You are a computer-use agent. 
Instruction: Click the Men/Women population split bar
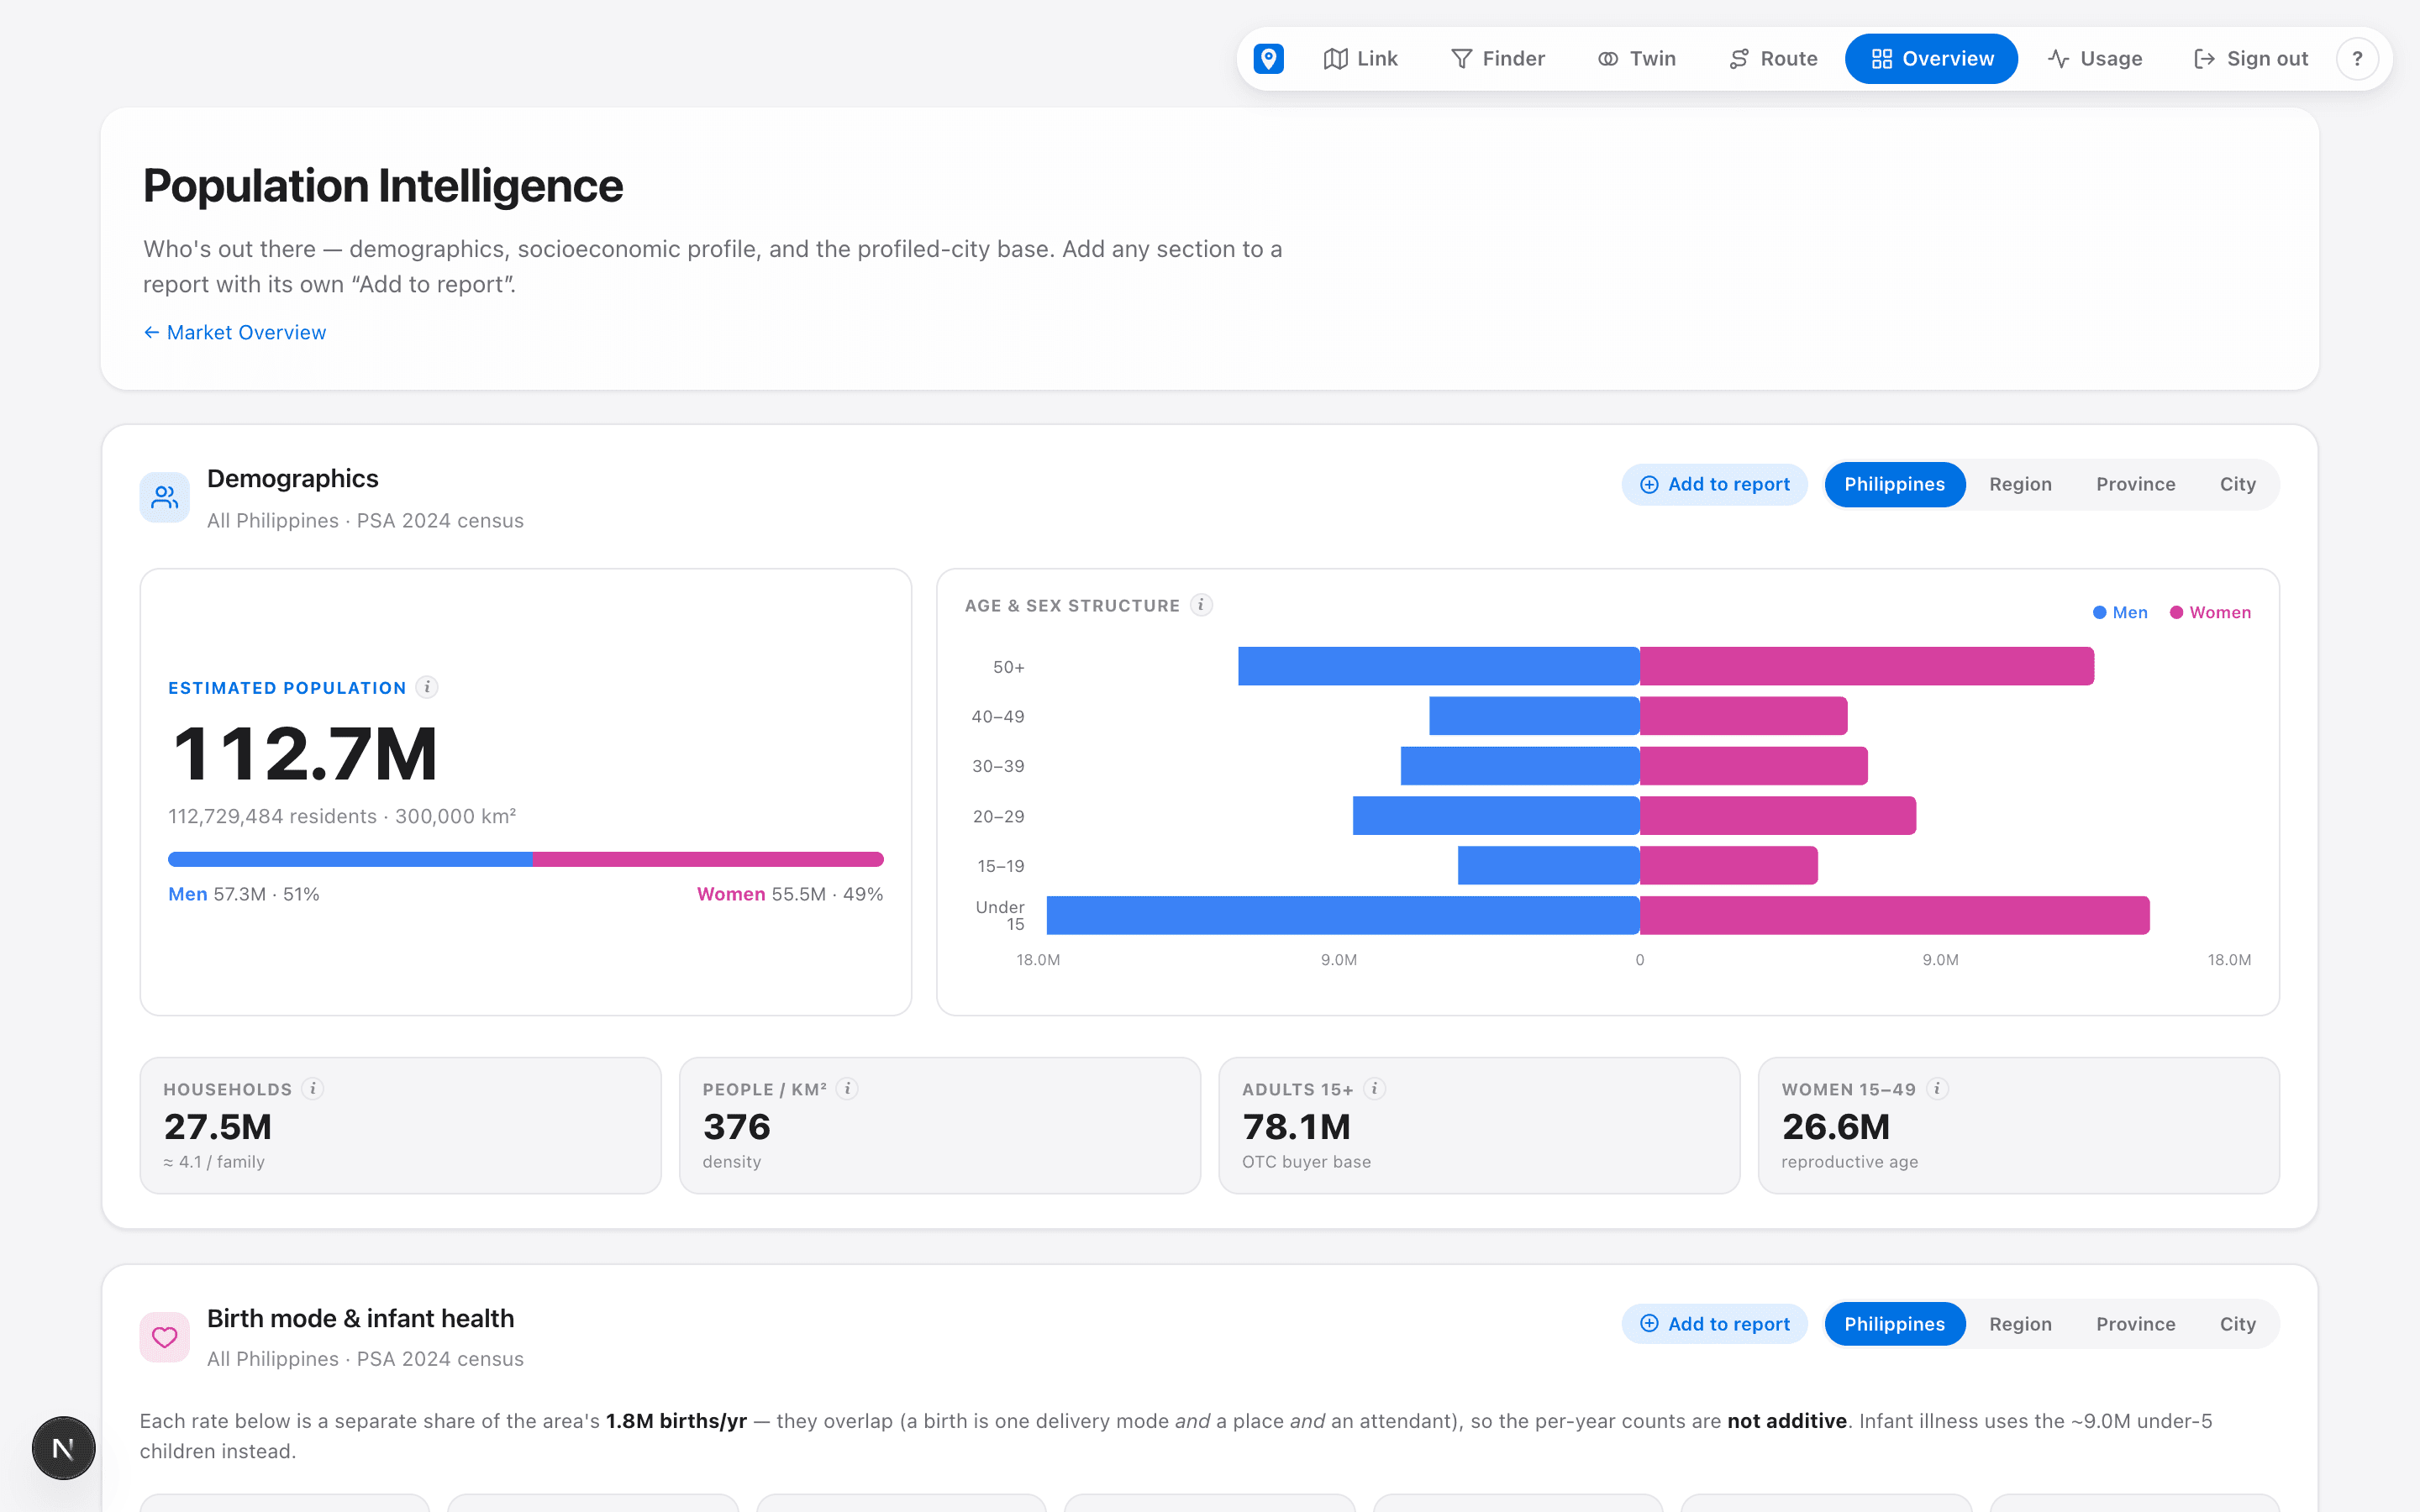pos(525,859)
